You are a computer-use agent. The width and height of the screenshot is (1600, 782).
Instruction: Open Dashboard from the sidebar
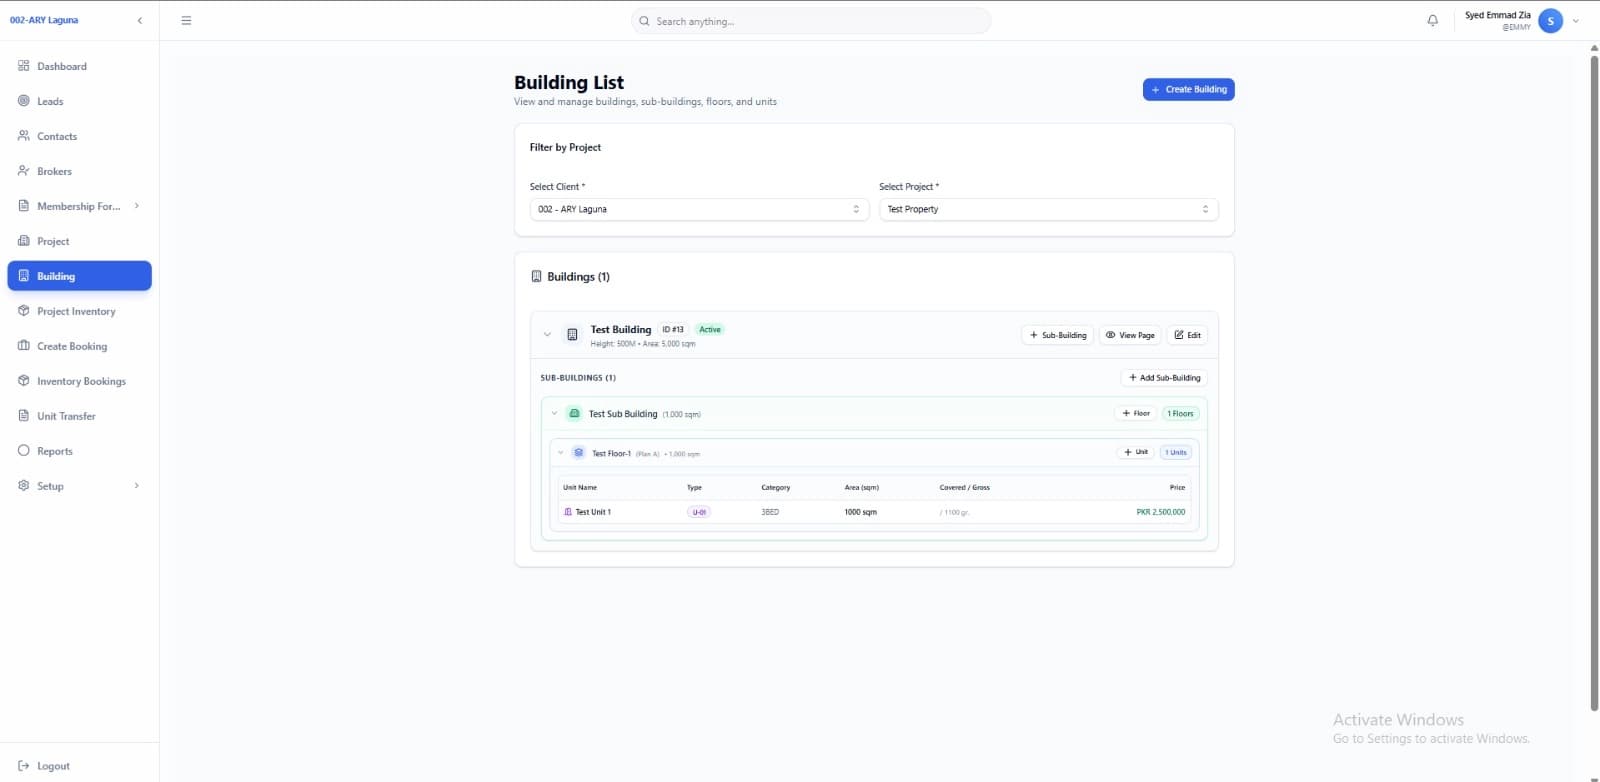tap(79, 66)
